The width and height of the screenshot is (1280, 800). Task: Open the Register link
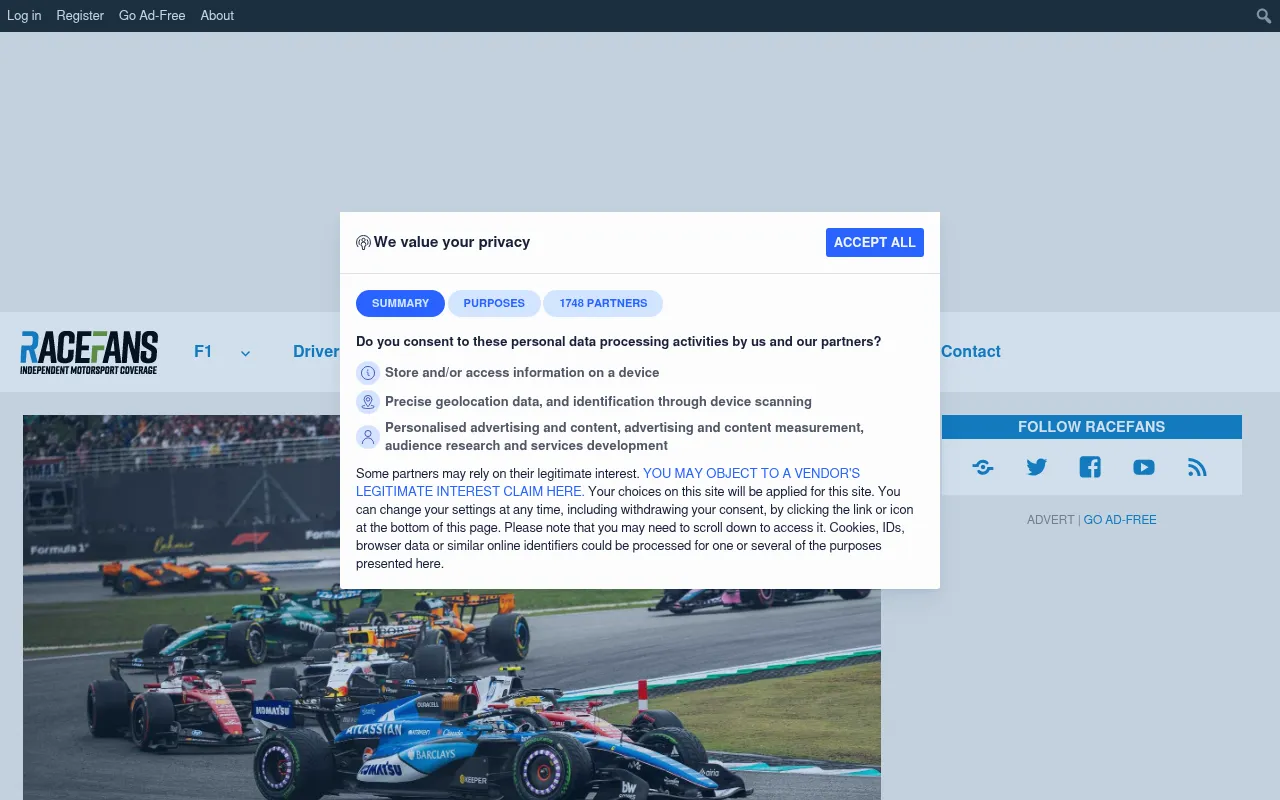click(x=80, y=16)
